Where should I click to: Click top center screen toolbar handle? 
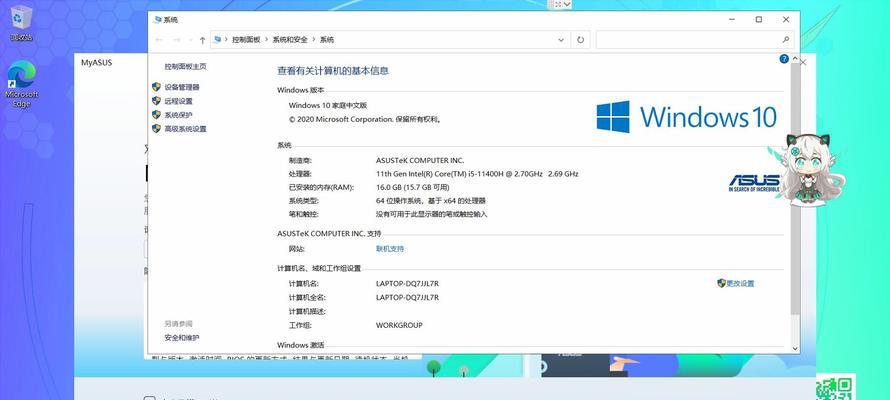559,5
